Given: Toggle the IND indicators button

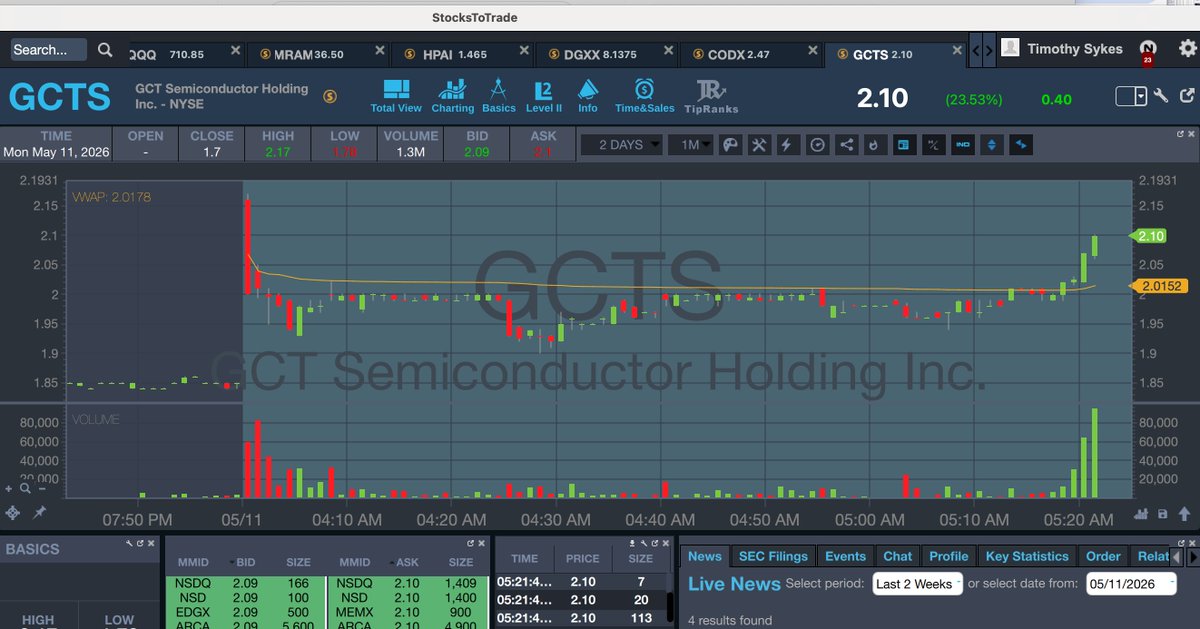Looking at the screenshot, I should click(x=963, y=145).
